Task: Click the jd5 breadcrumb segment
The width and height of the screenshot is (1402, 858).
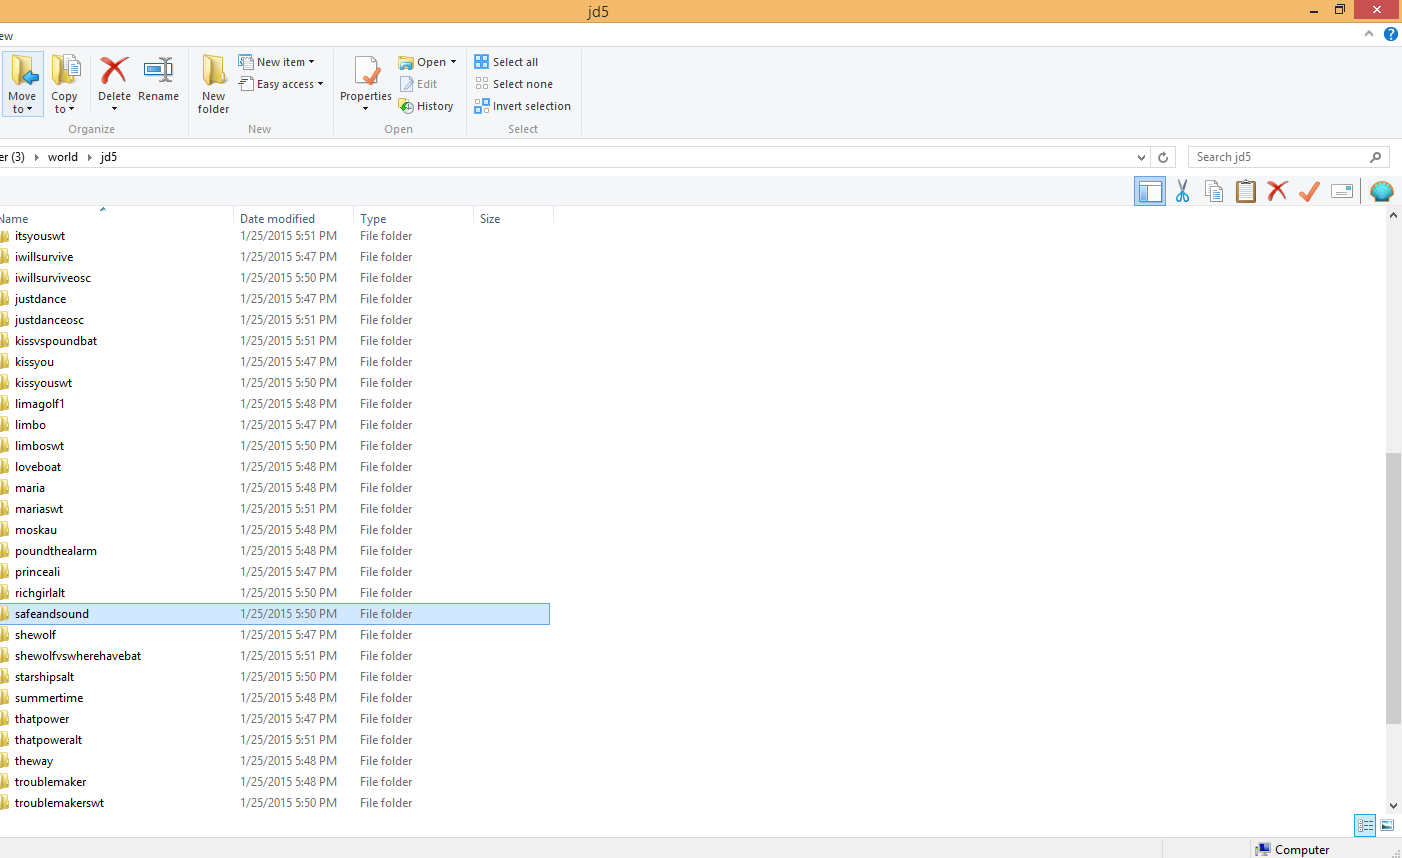Action: 109,157
